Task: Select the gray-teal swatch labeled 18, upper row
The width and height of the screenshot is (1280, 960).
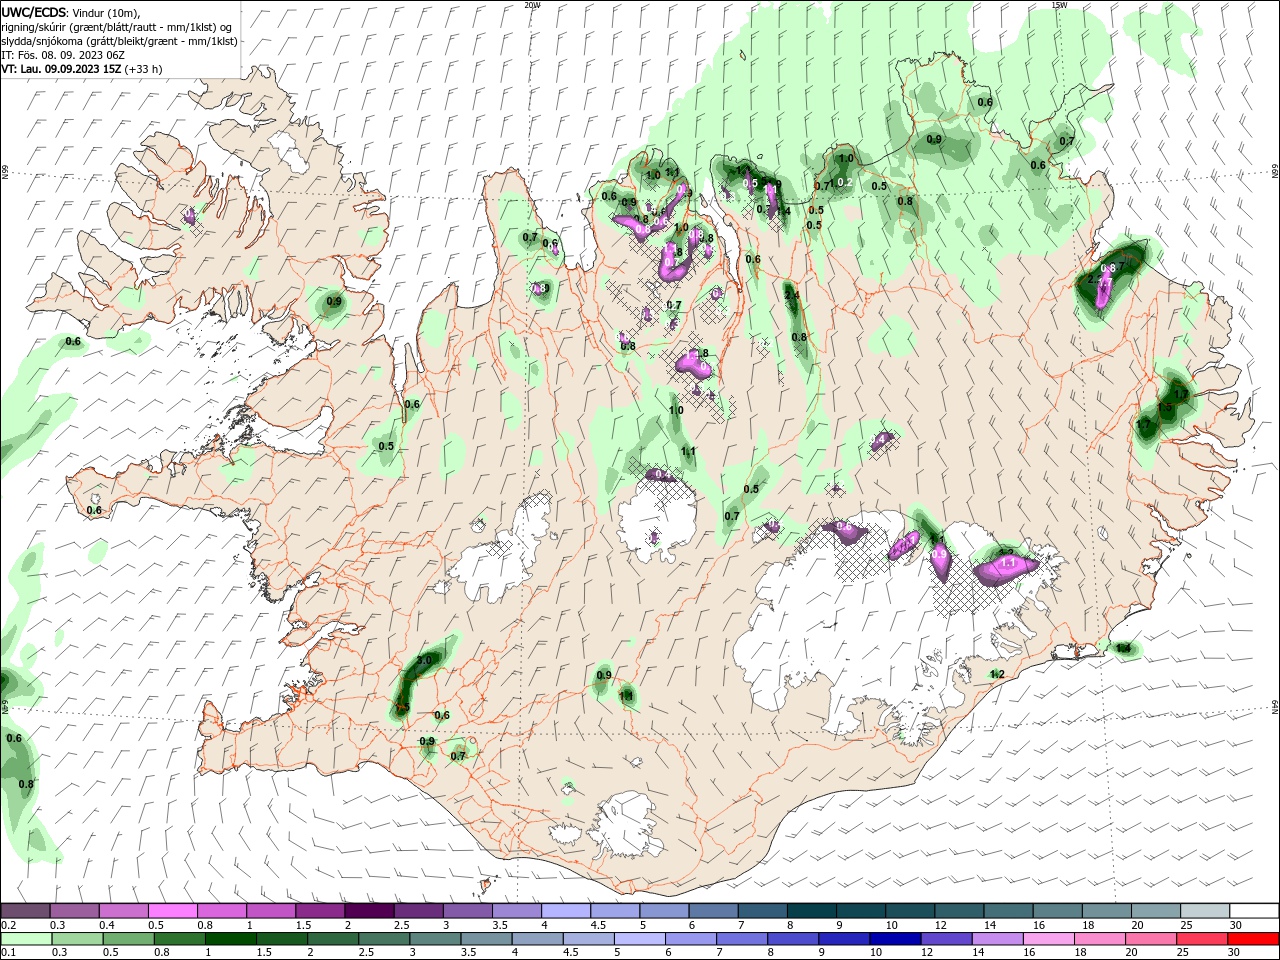Action: pyautogui.click(x=1108, y=911)
